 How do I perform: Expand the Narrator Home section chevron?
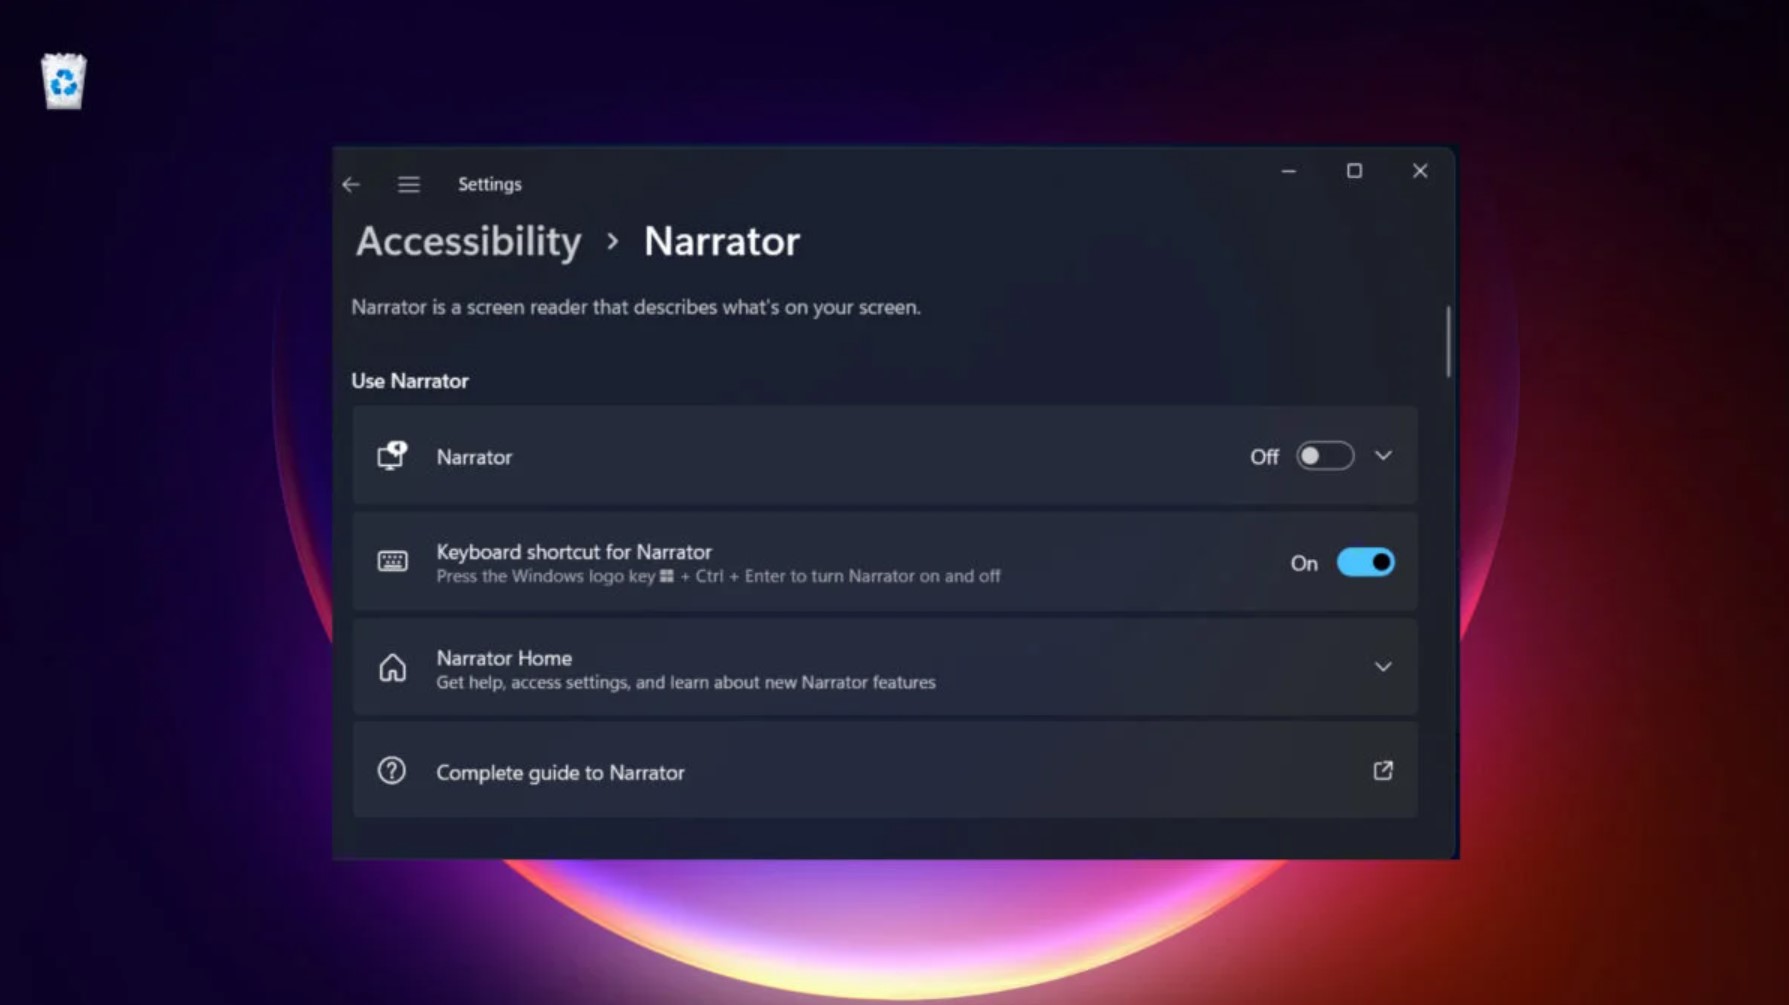point(1383,667)
